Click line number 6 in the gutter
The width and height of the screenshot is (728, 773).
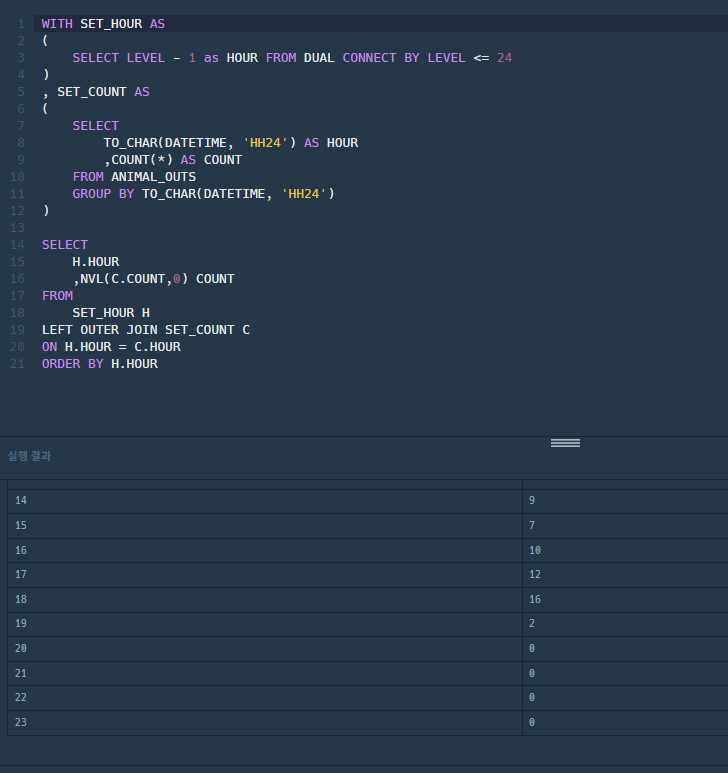(21, 108)
